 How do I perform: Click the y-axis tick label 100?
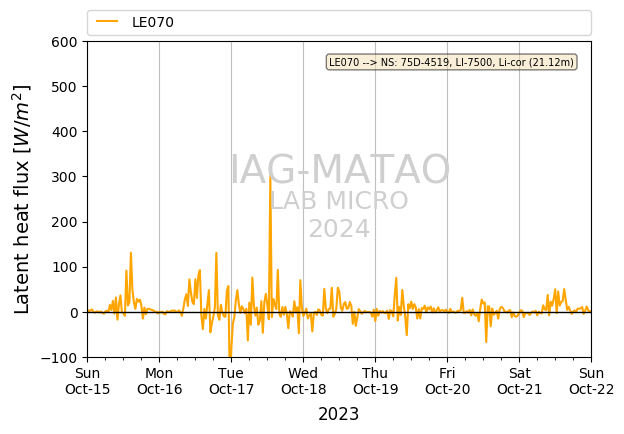point(64,267)
